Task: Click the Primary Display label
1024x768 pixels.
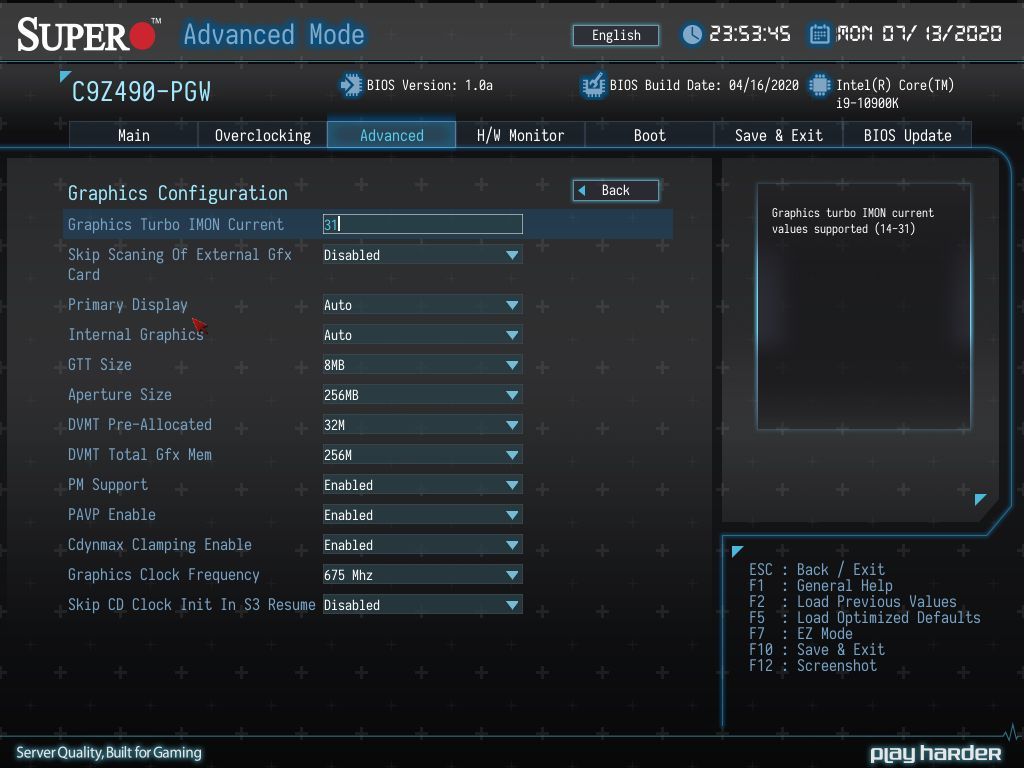Action: (x=127, y=305)
